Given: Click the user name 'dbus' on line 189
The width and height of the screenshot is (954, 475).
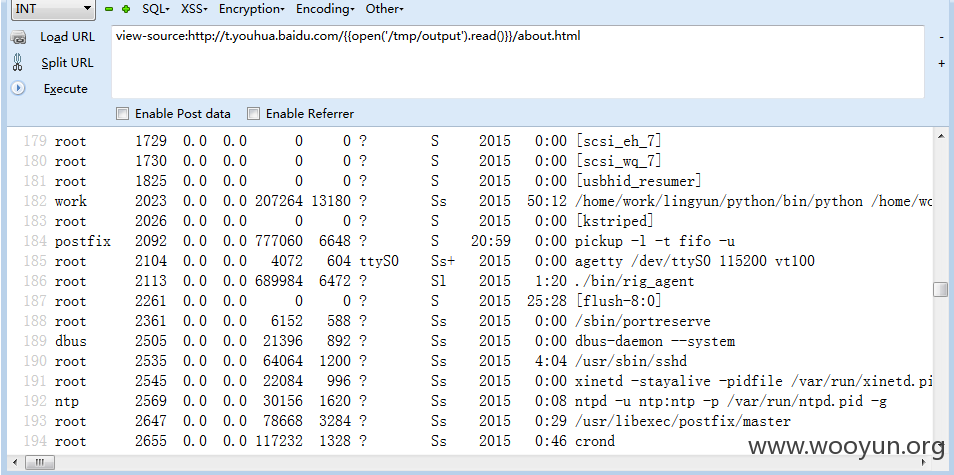Looking at the screenshot, I should coord(71,342).
